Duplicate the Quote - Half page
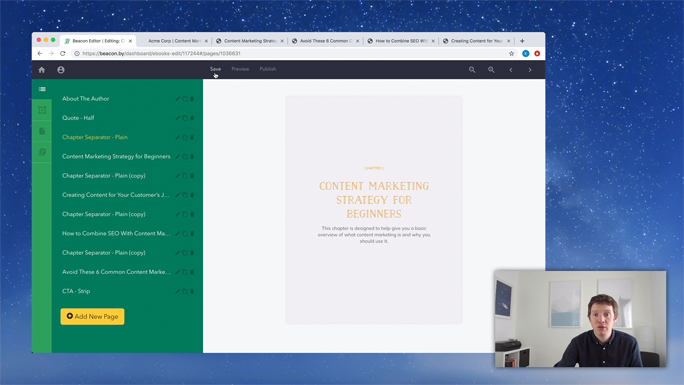This screenshot has width=684, height=385. point(185,118)
